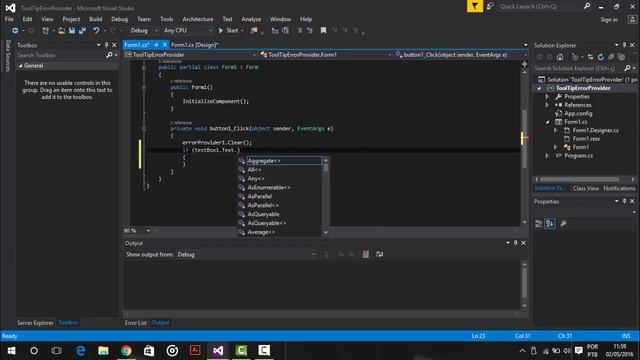Click the Clear All output icon
Screen dimensions: 640x360
coord(365,254)
